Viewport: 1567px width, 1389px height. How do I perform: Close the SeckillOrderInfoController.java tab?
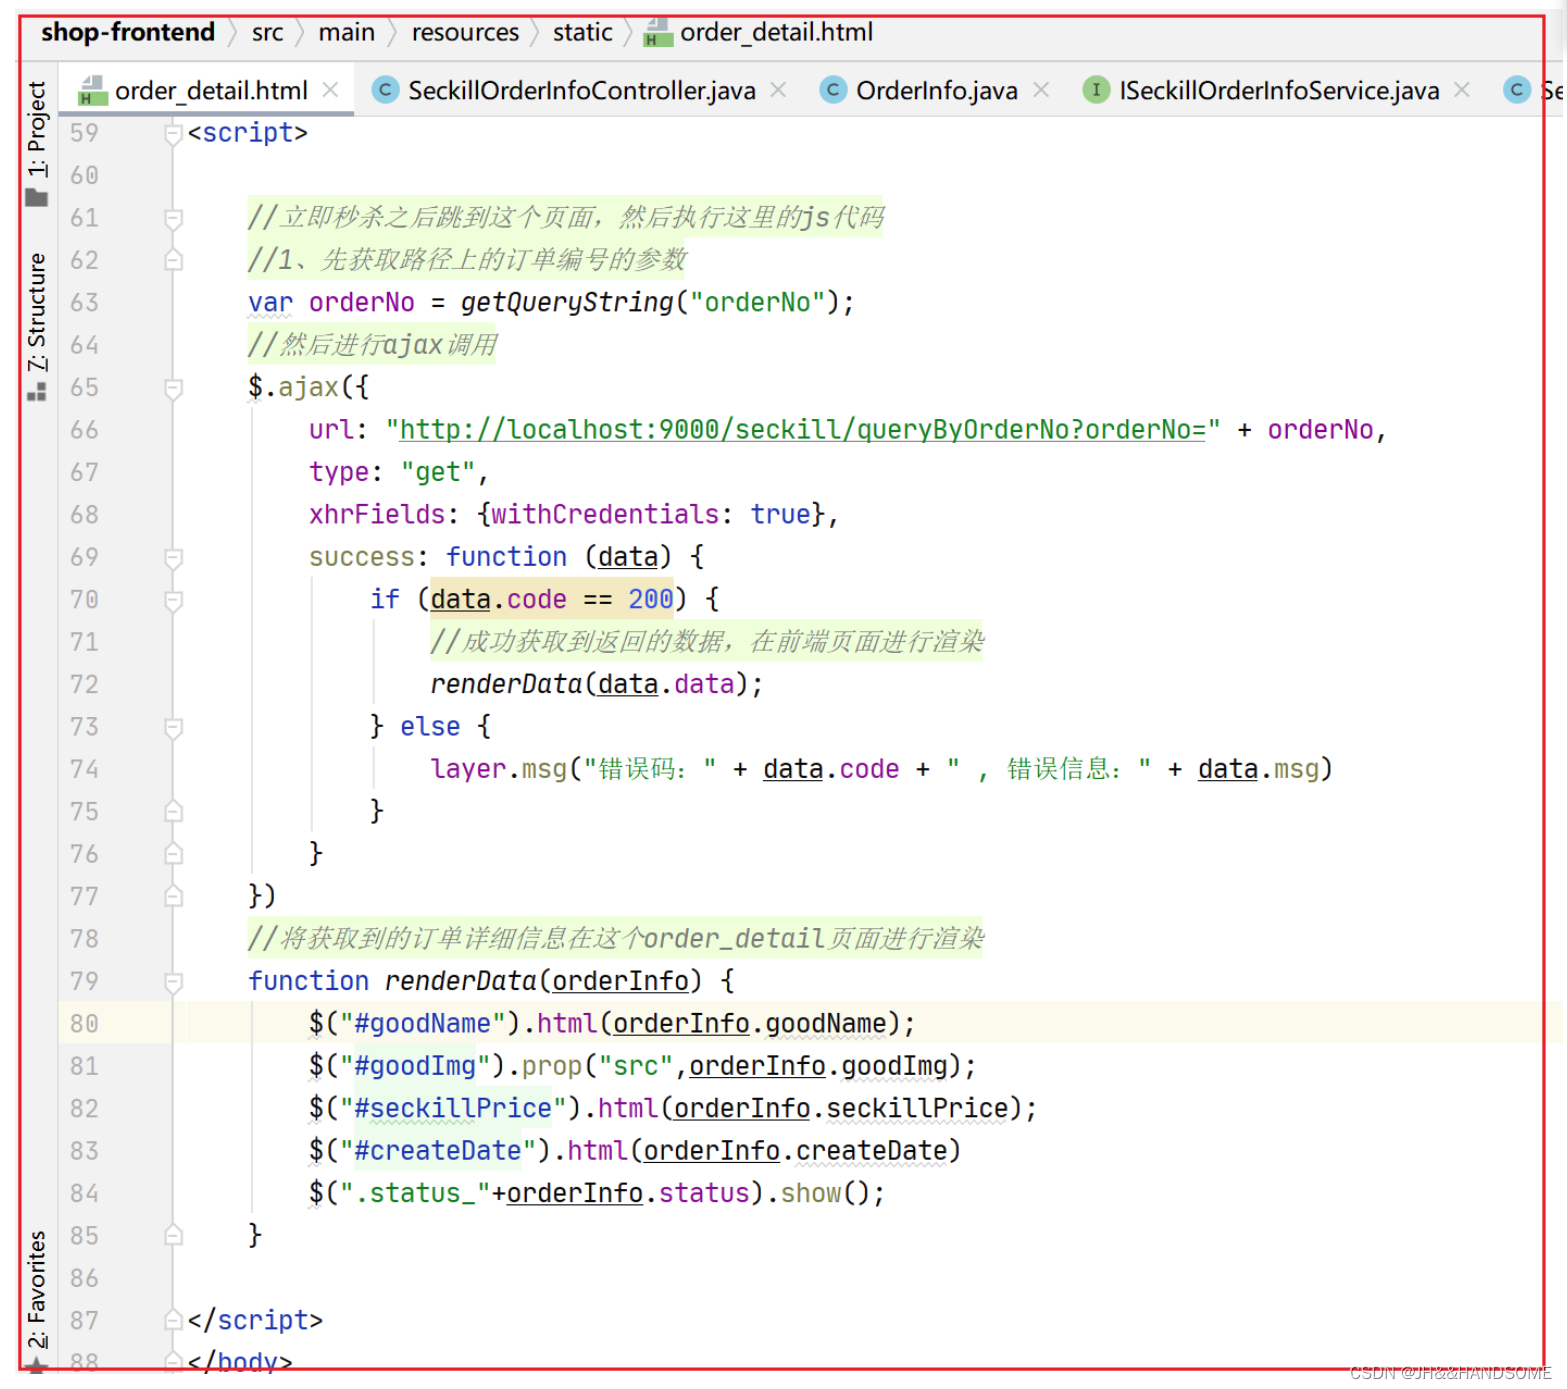(x=778, y=90)
